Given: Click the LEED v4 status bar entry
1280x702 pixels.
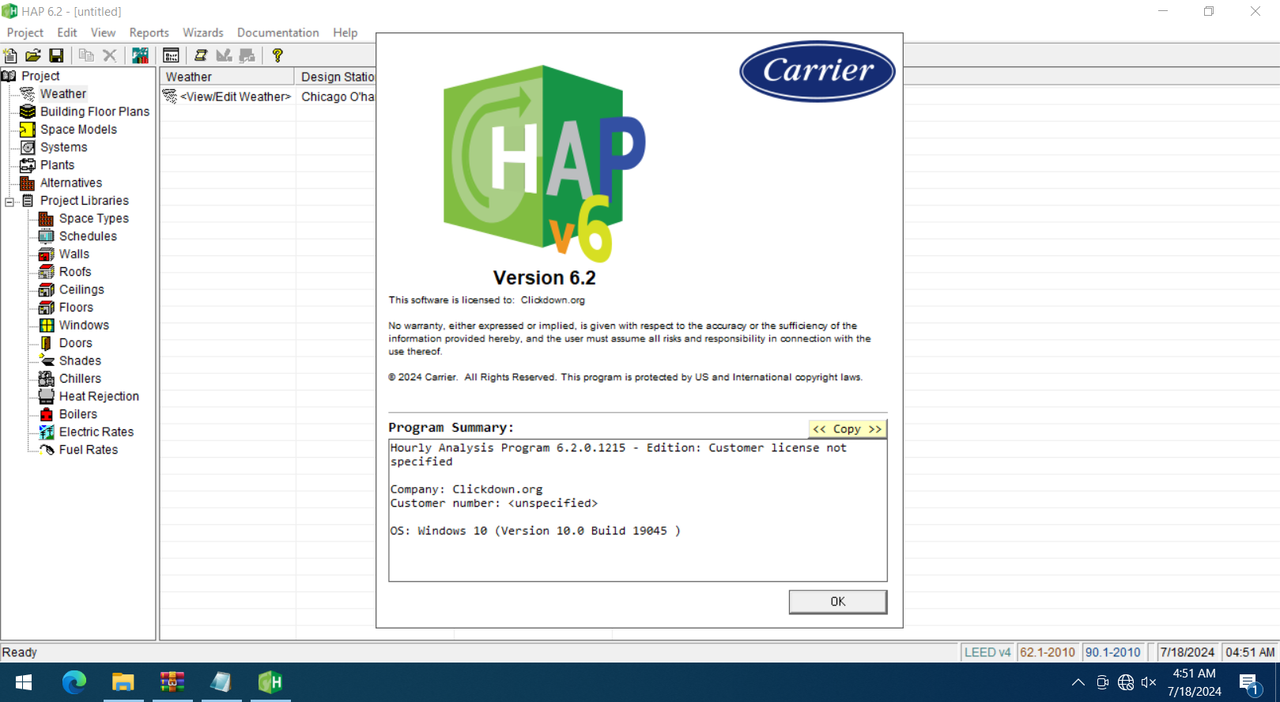Looking at the screenshot, I should [987, 652].
